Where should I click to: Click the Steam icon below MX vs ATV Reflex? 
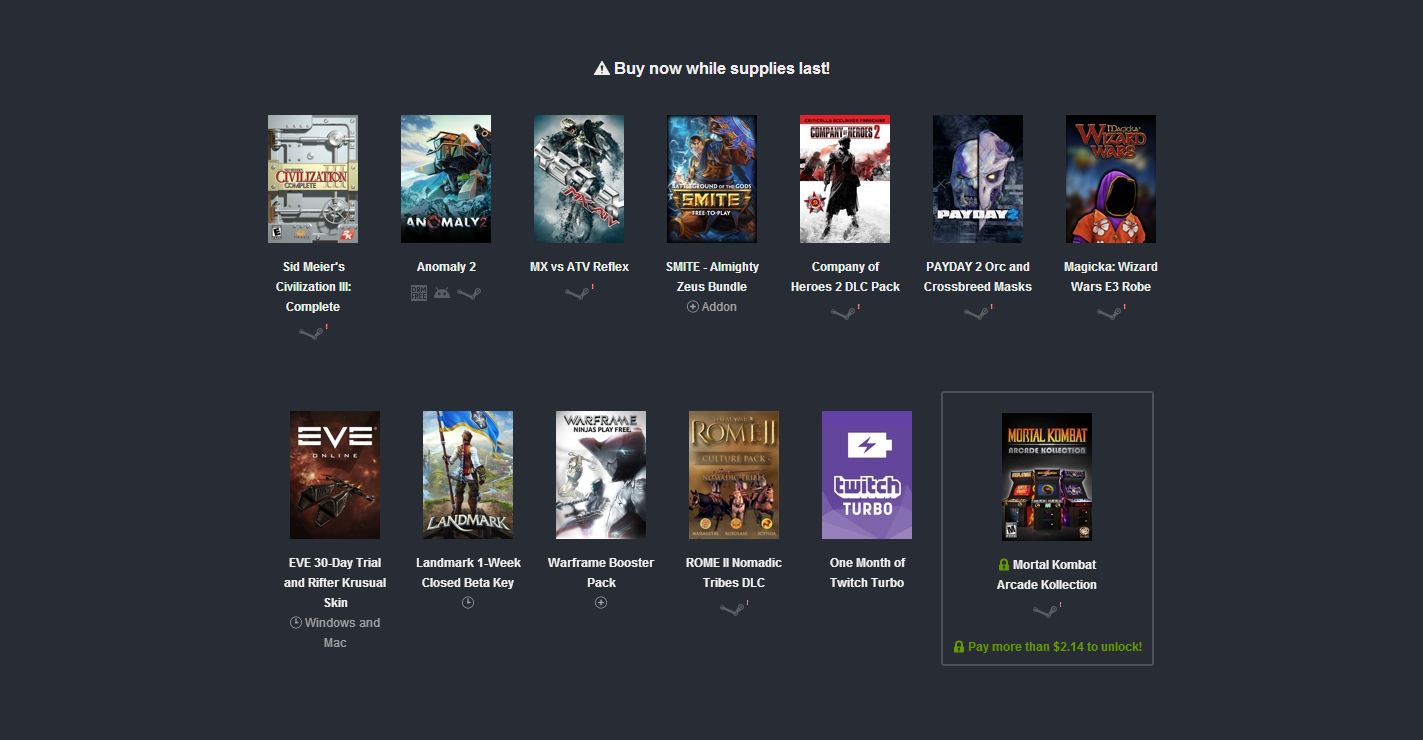577,293
